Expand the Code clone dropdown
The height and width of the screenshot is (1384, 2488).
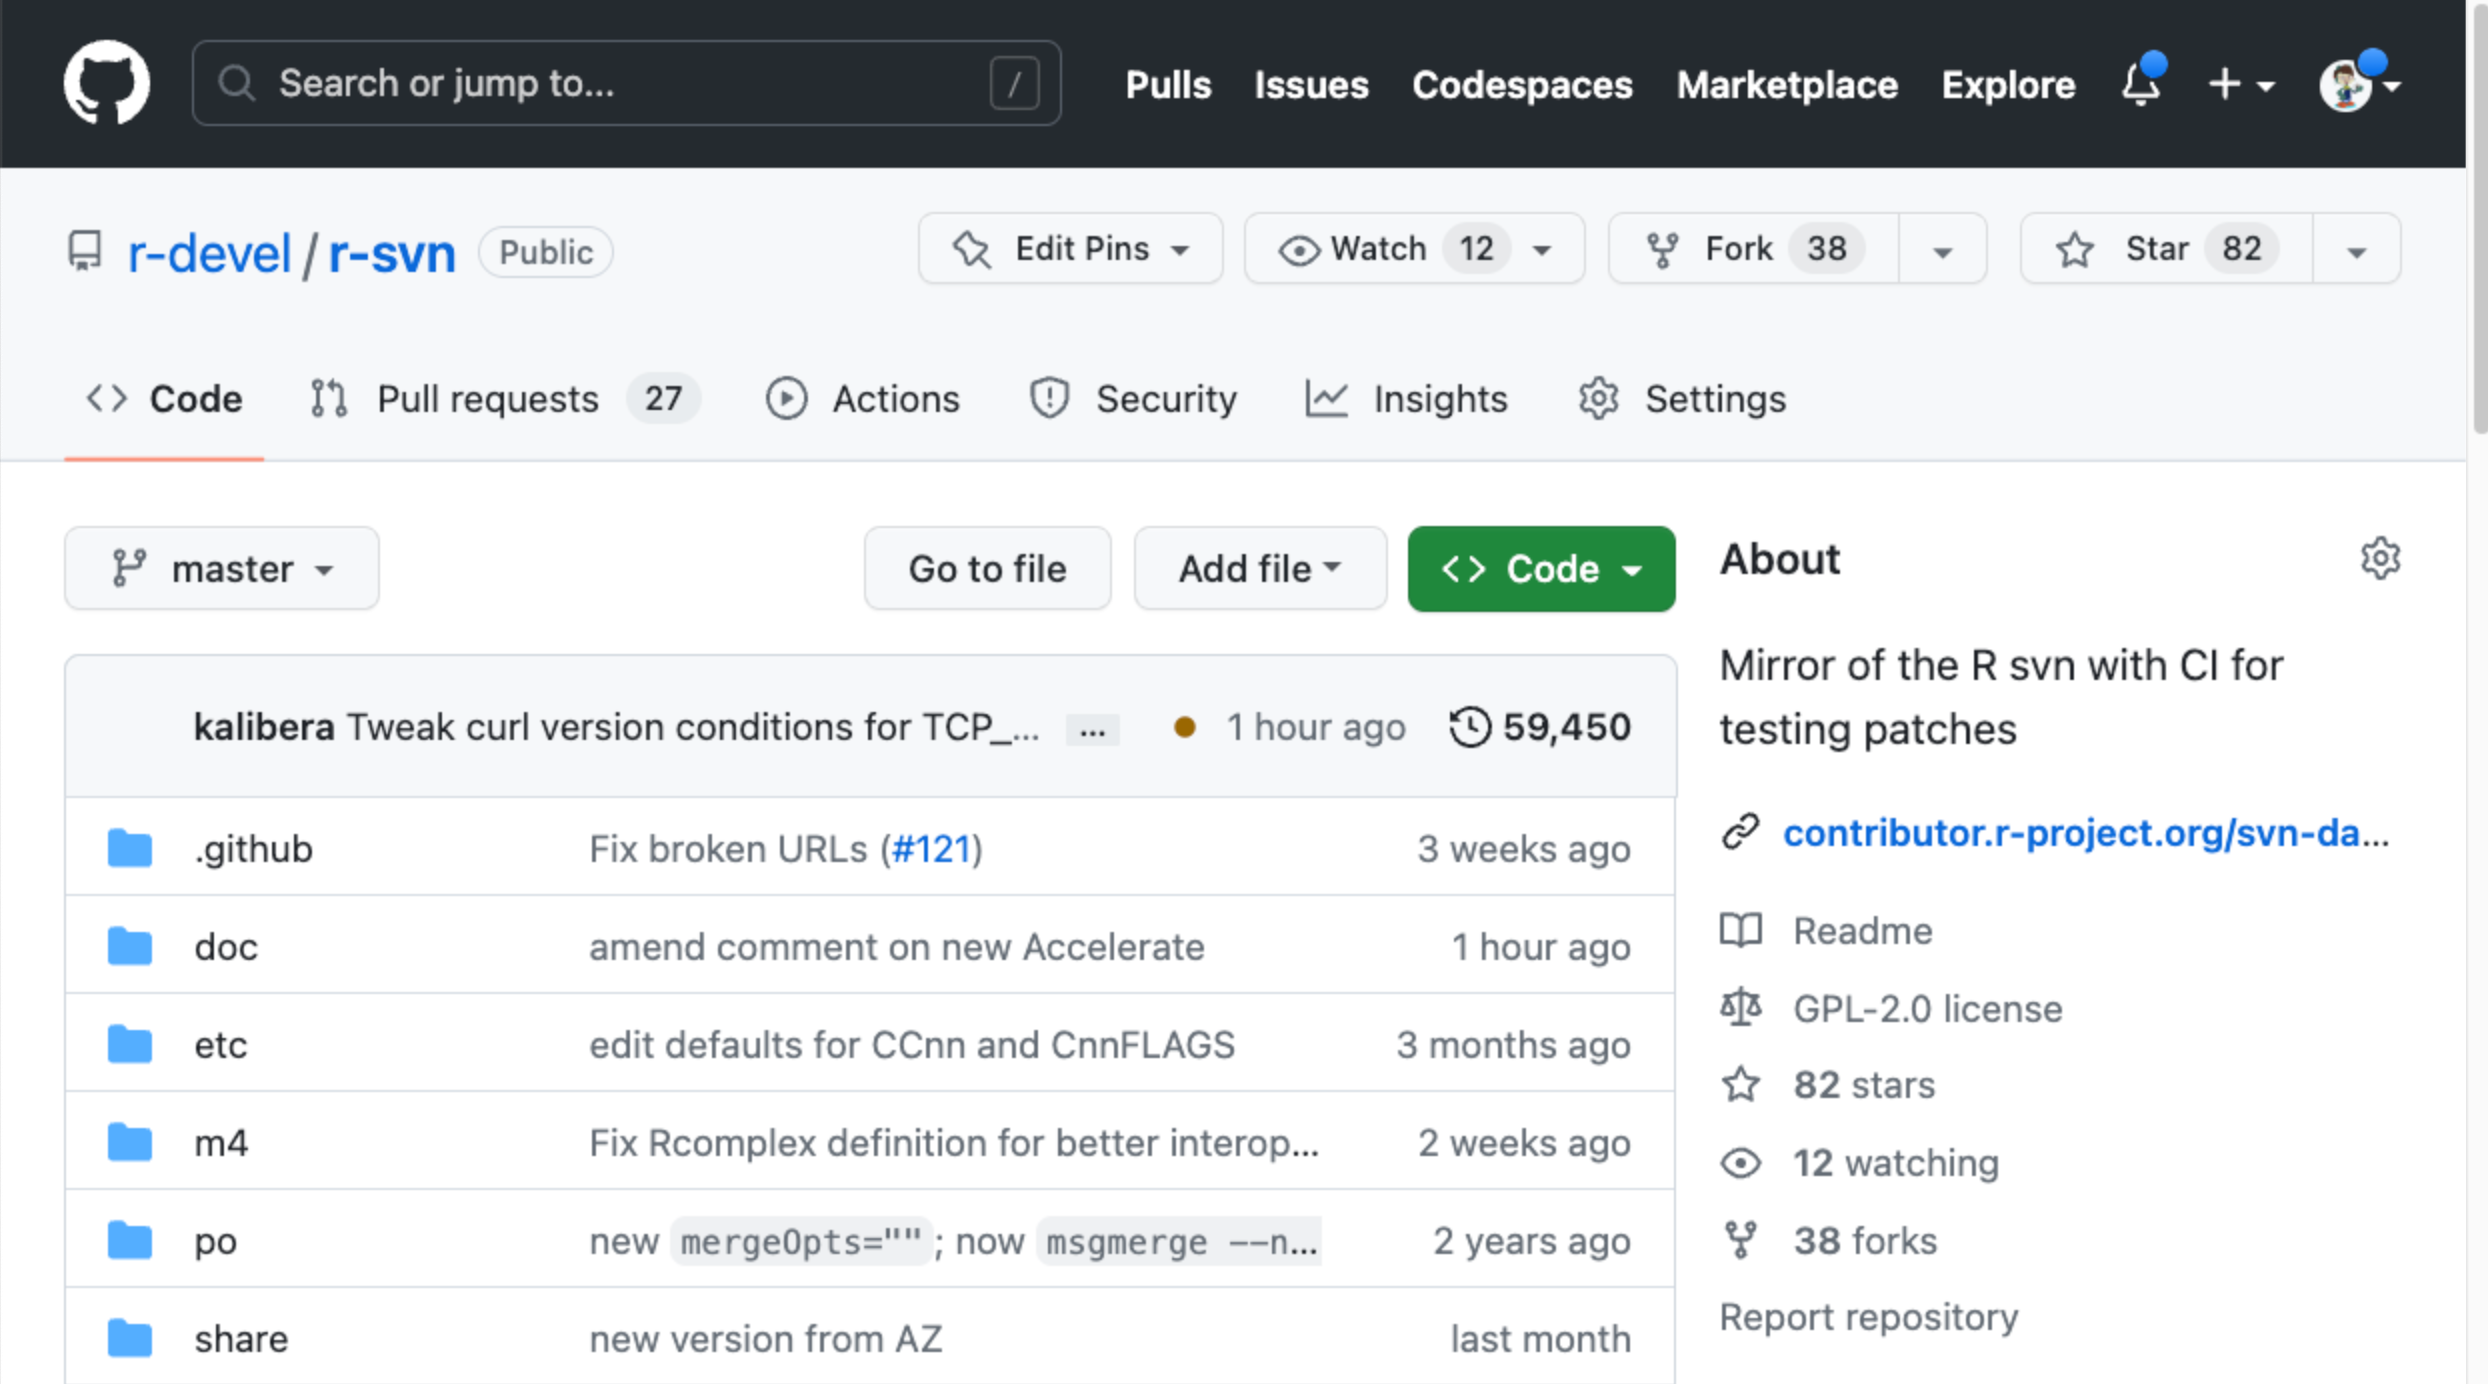(x=1634, y=568)
